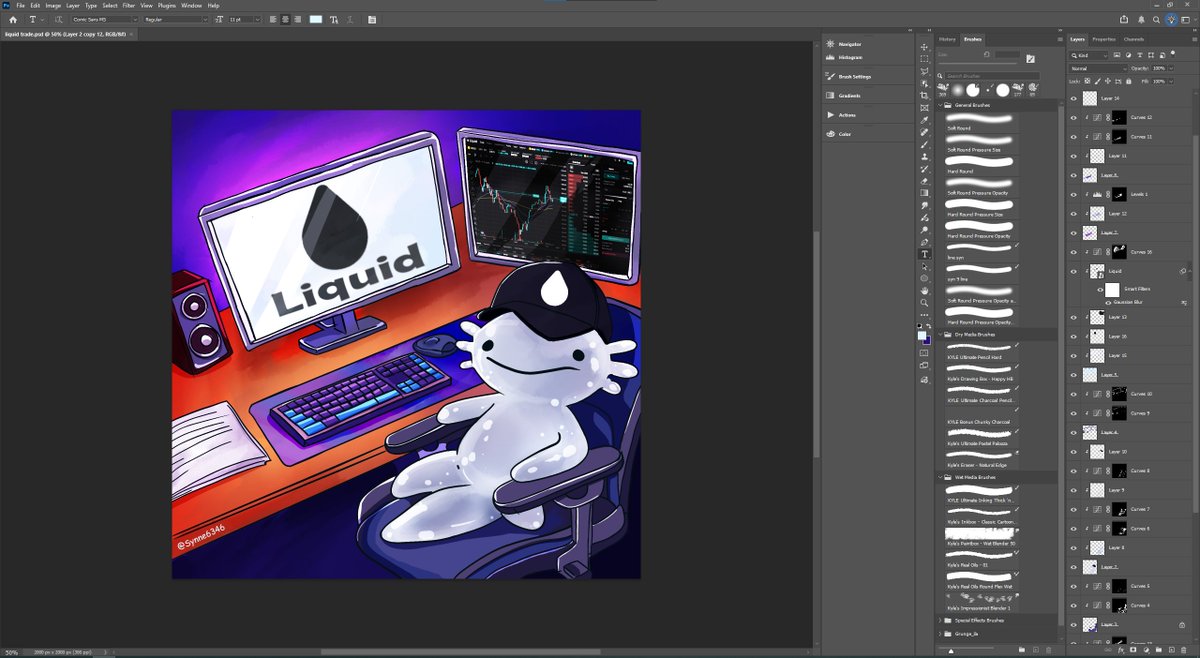Open the File menu
Viewport: 1200px width, 658px height.
click(20, 5)
